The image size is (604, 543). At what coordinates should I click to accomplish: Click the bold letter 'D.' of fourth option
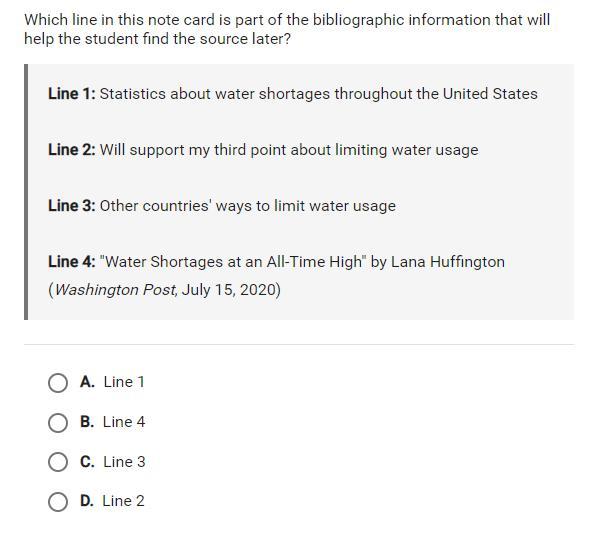point(87,502)
